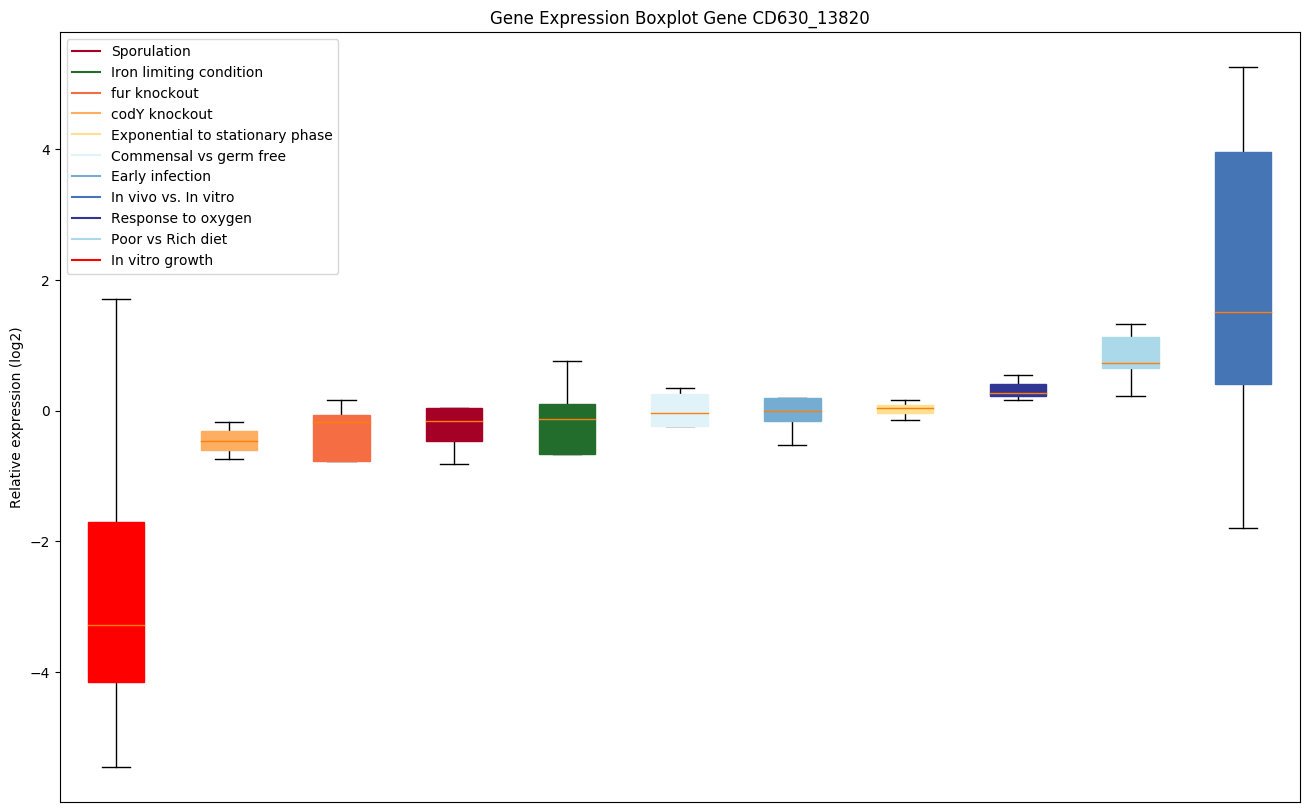Click the plot title Gene CD630_13820

(x=679, y=18)
